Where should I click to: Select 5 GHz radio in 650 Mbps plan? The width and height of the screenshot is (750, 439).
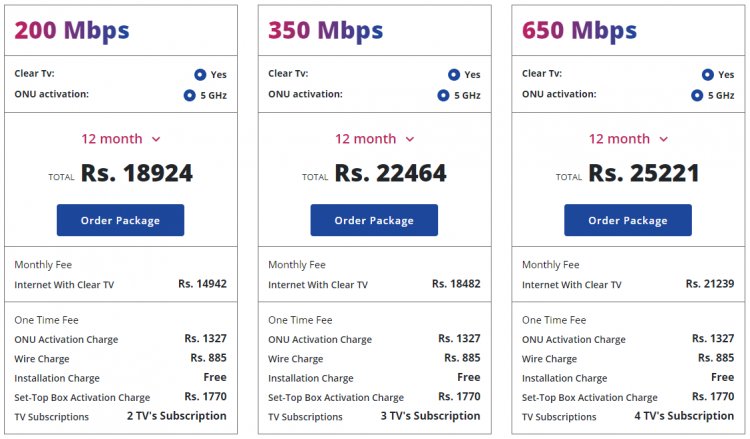[697, 95]
